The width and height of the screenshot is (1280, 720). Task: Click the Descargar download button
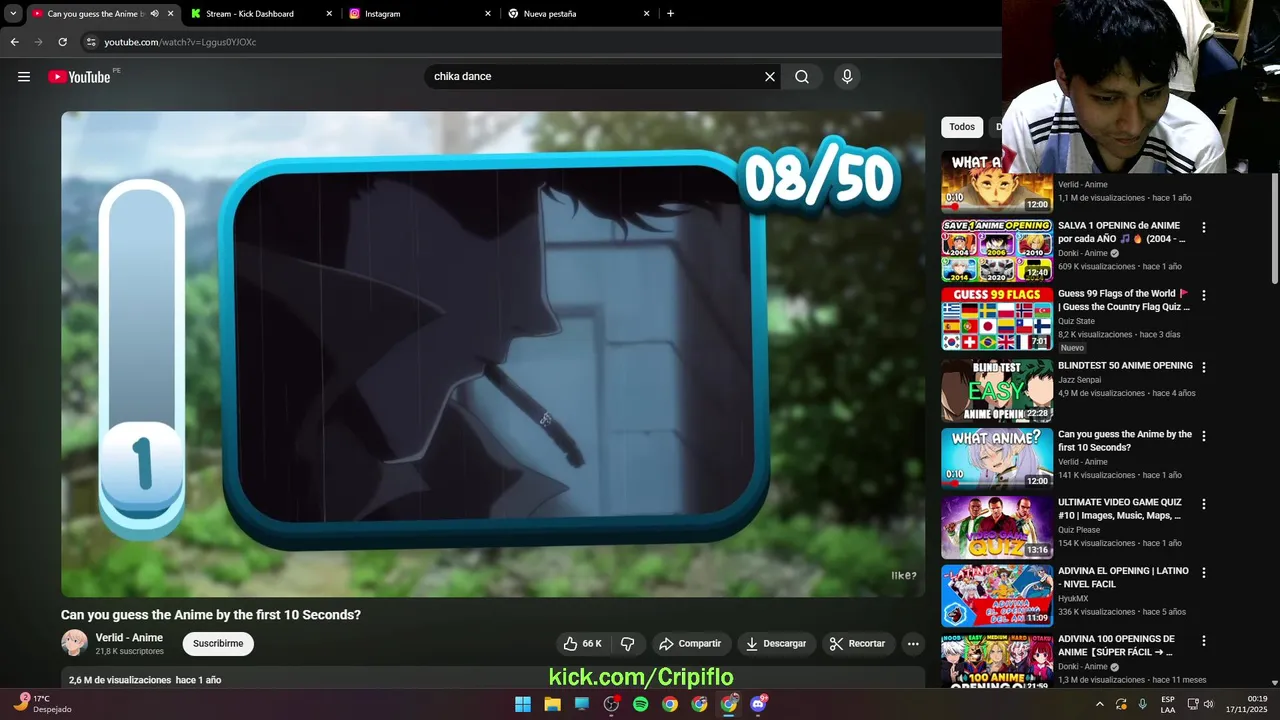click(777, 644)
